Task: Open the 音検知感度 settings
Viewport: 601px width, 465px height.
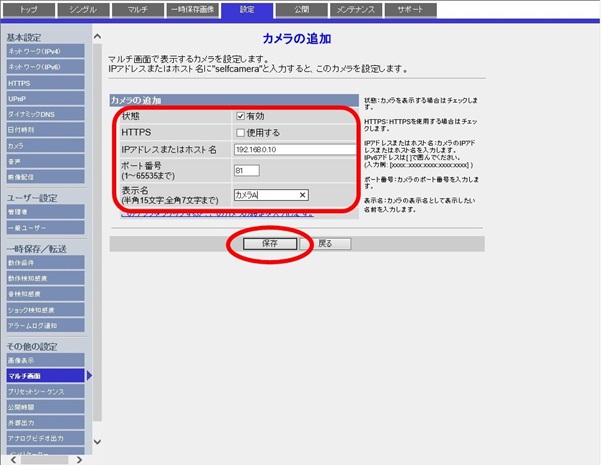Action: pos(45,294)
